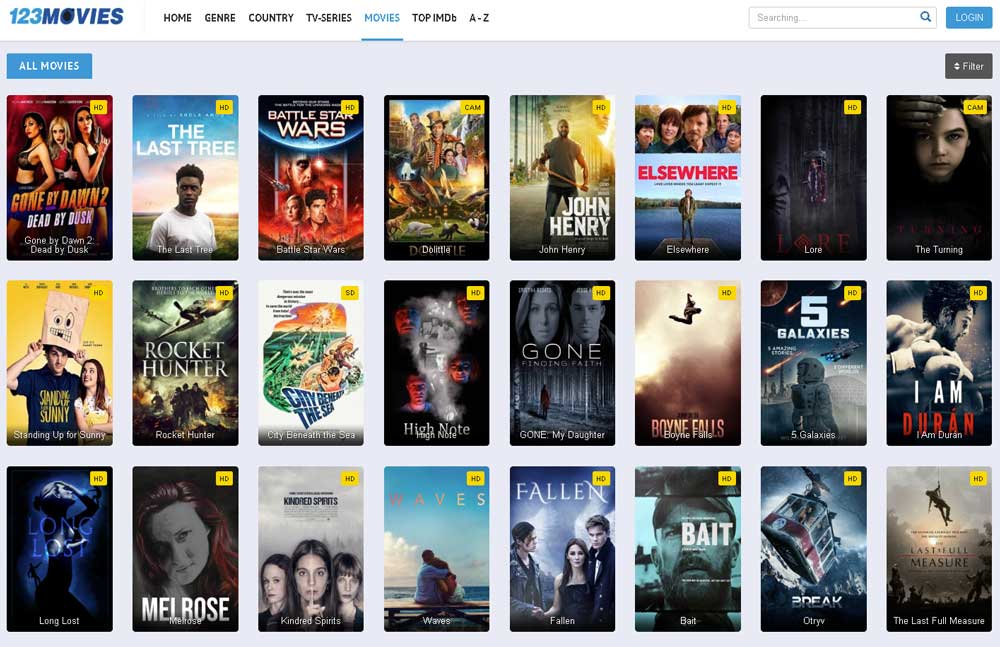Click the HD badge on Rocket Hunter
This screenshot has height=647, width=1000.
(x=224, y=293)
